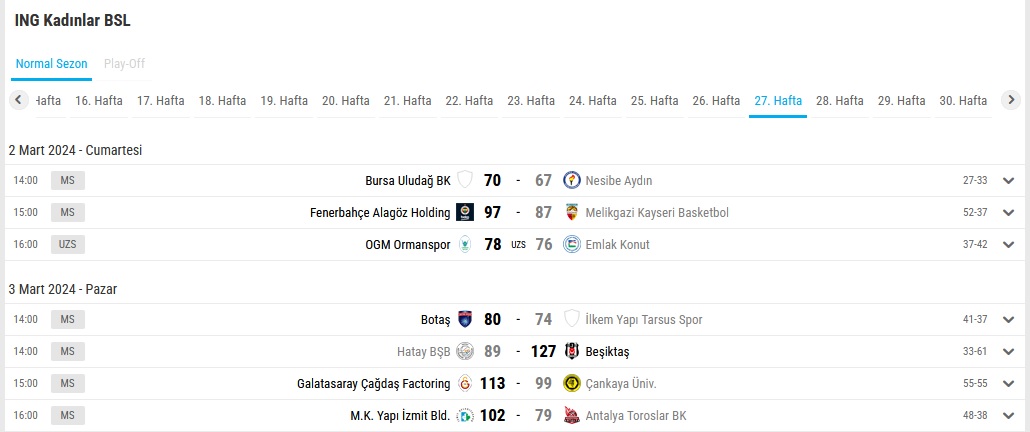Click the Fenerbahçe Alagöz Holding team logo
Viewport: 1030px width, 432px height.
coord(464,212)
